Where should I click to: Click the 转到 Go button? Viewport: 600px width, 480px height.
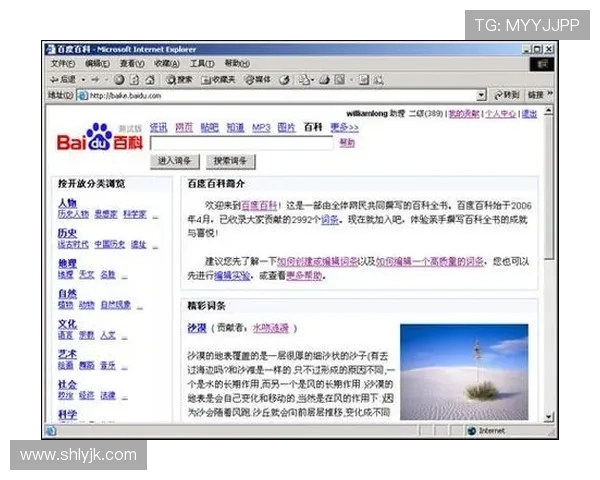click(x=507, y=95)
